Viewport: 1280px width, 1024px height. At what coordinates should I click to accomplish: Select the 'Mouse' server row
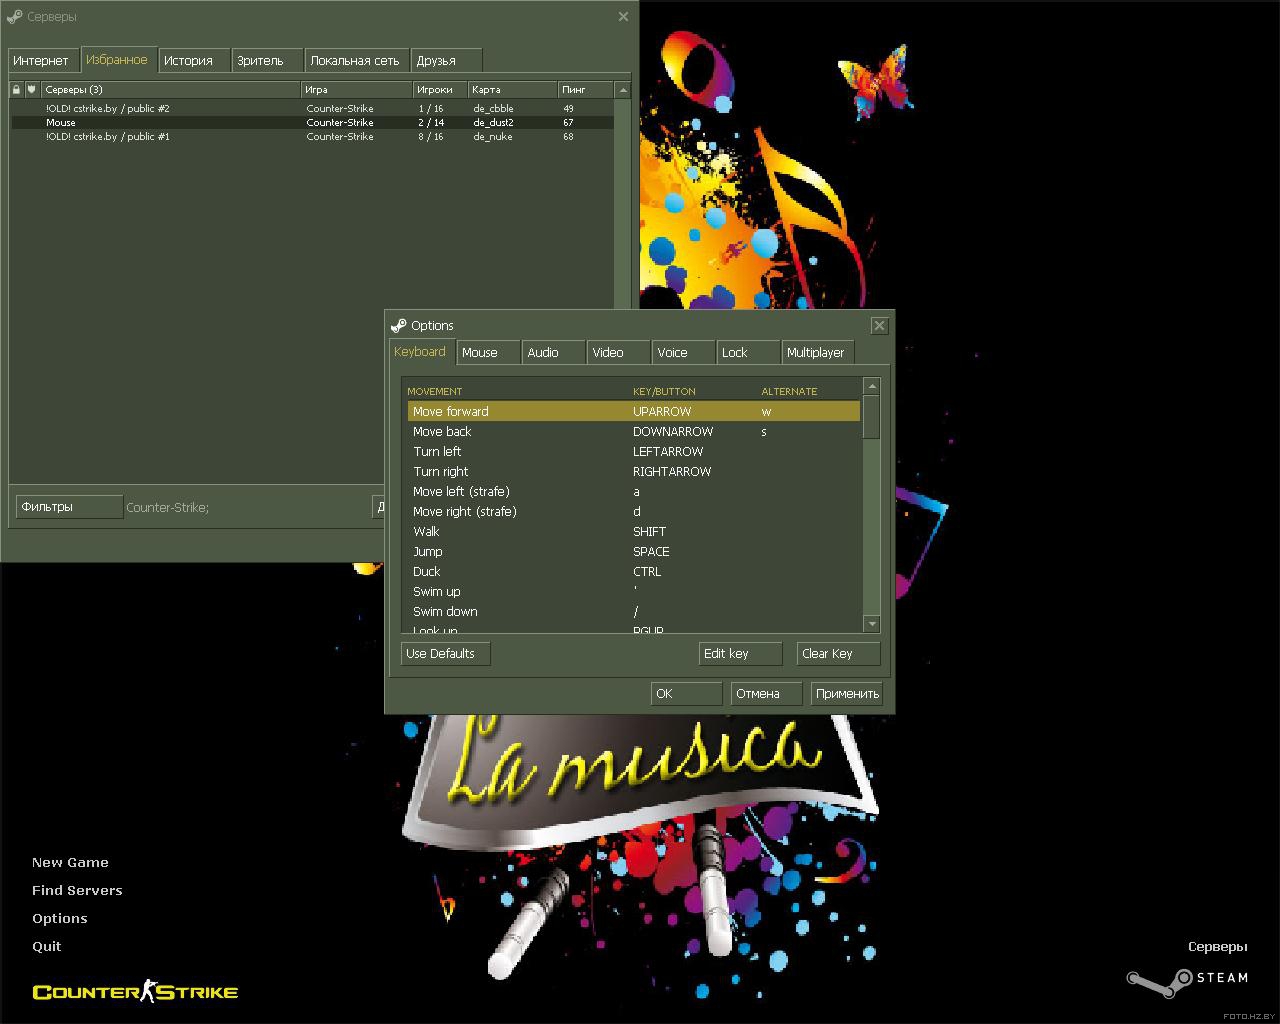pos(312,122)
